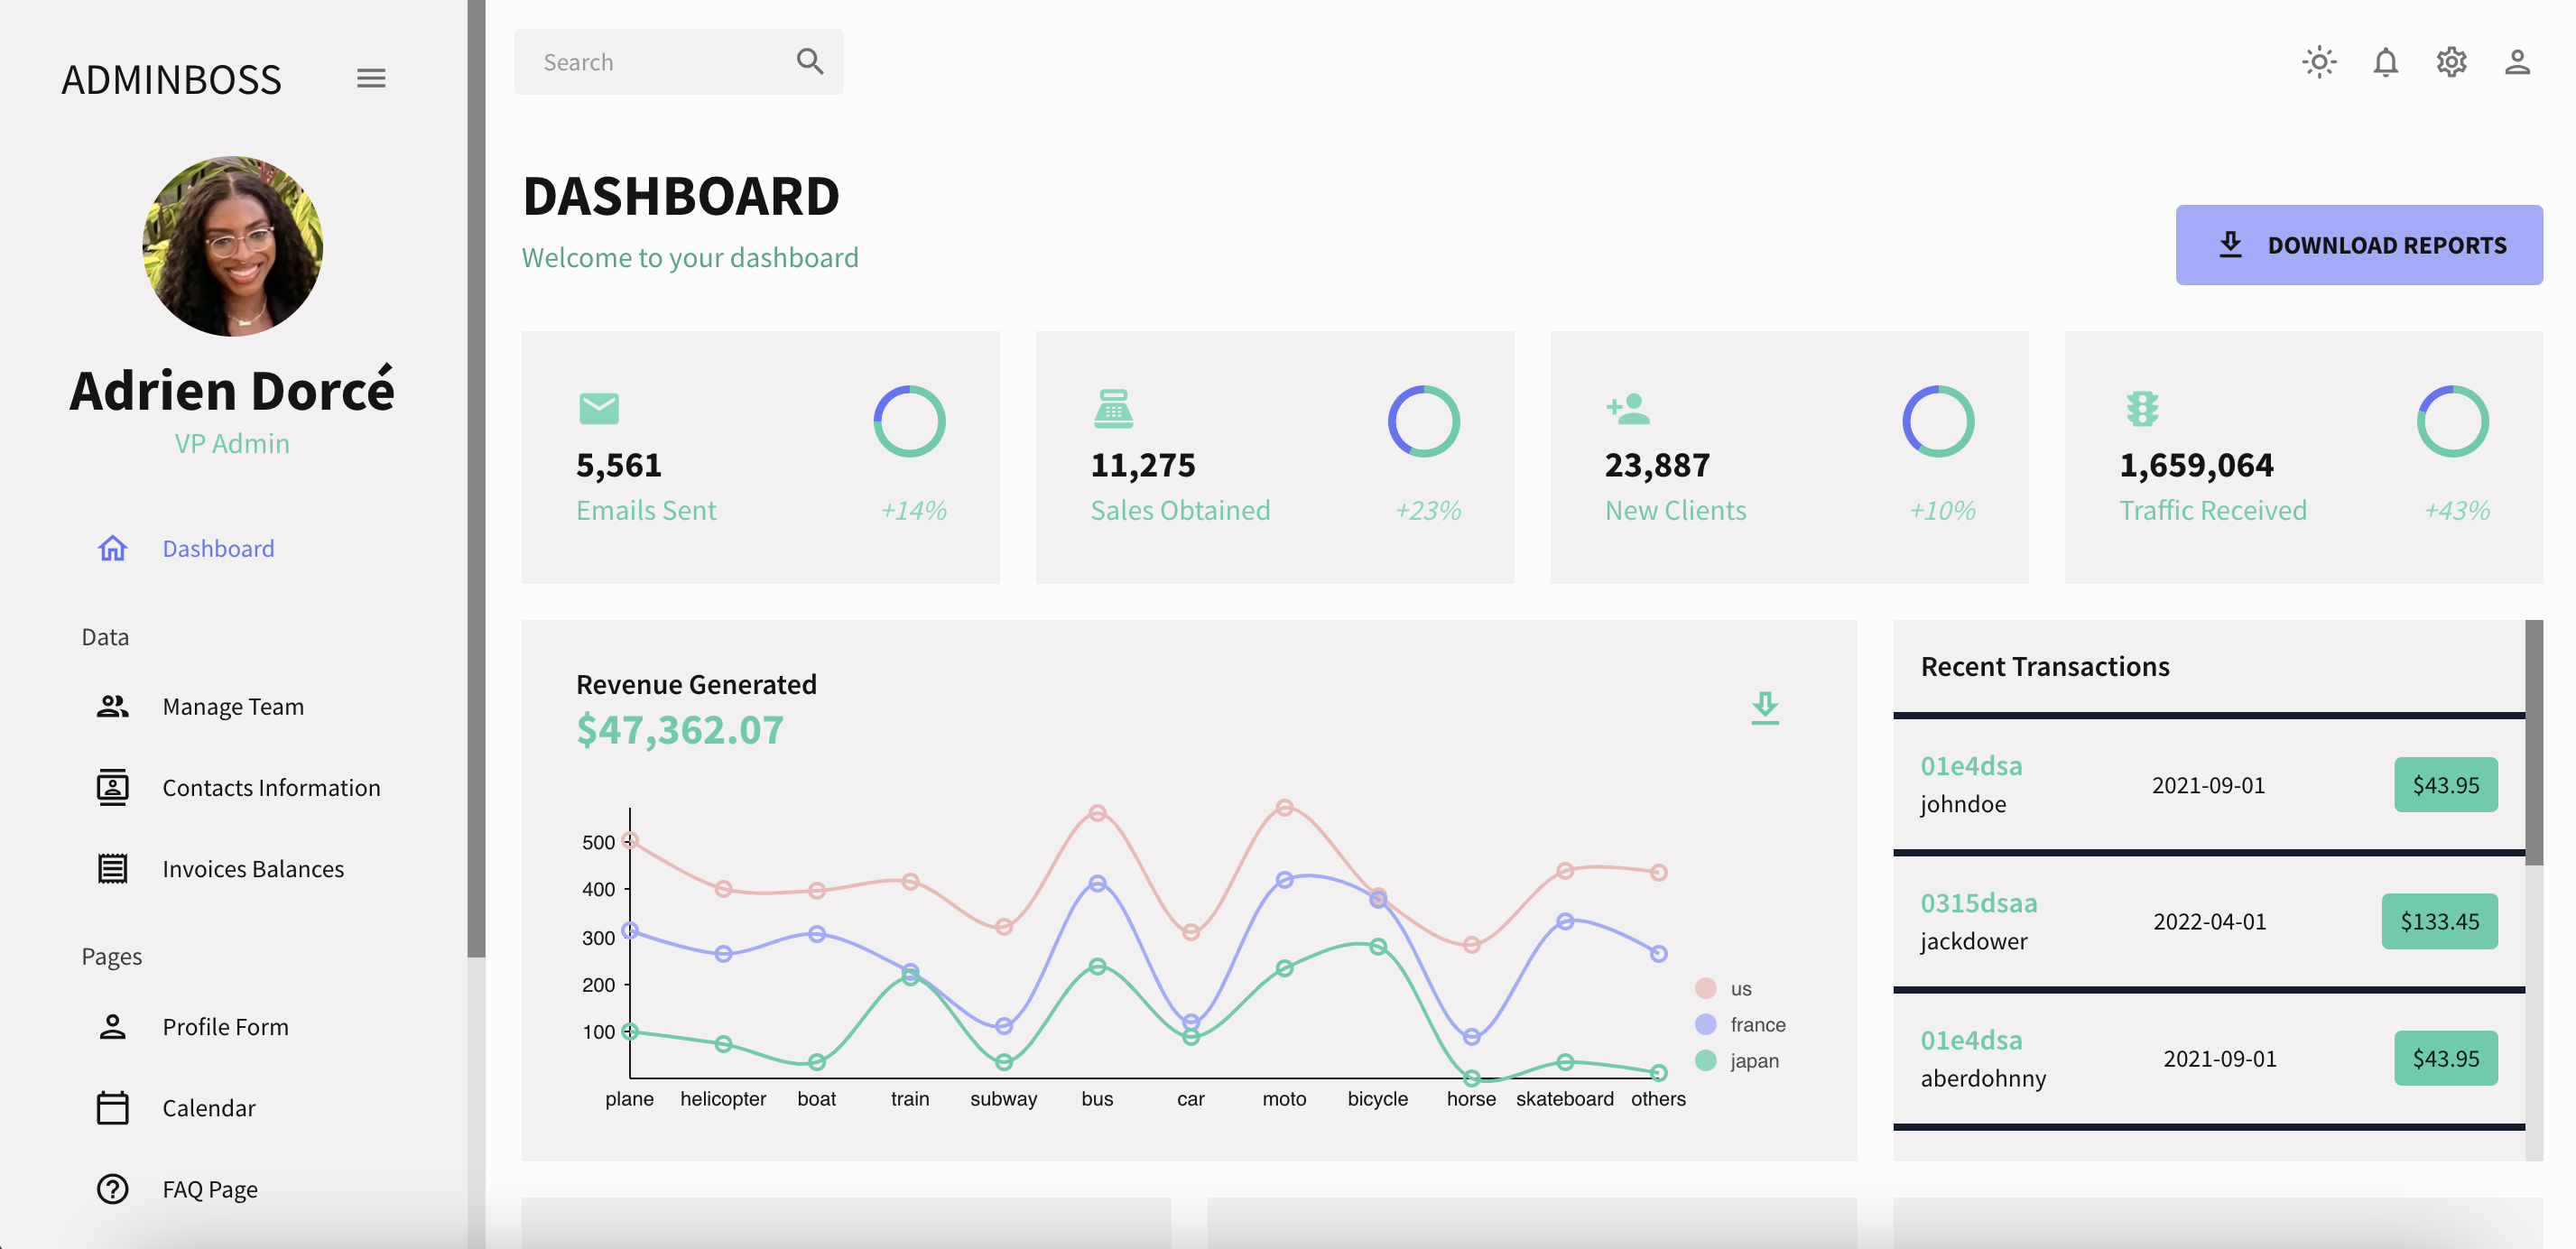Click the revenue total $47,362.07

click(x=679, y=730)
